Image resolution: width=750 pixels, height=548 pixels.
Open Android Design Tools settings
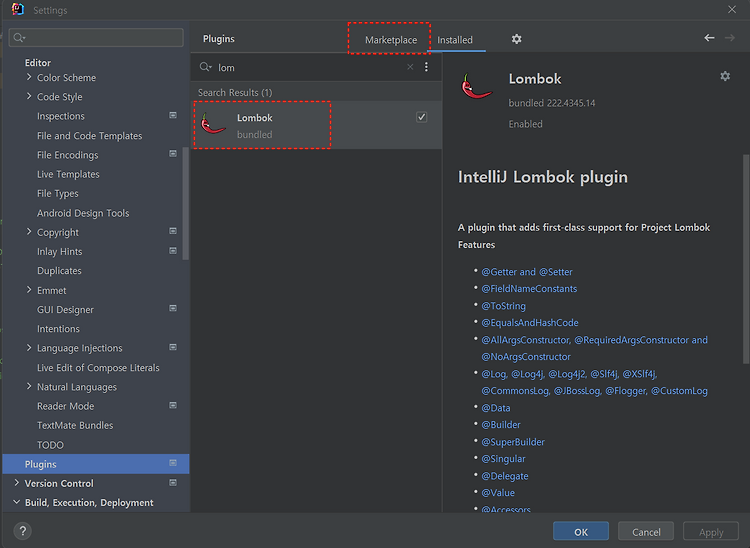coord(83,213)
